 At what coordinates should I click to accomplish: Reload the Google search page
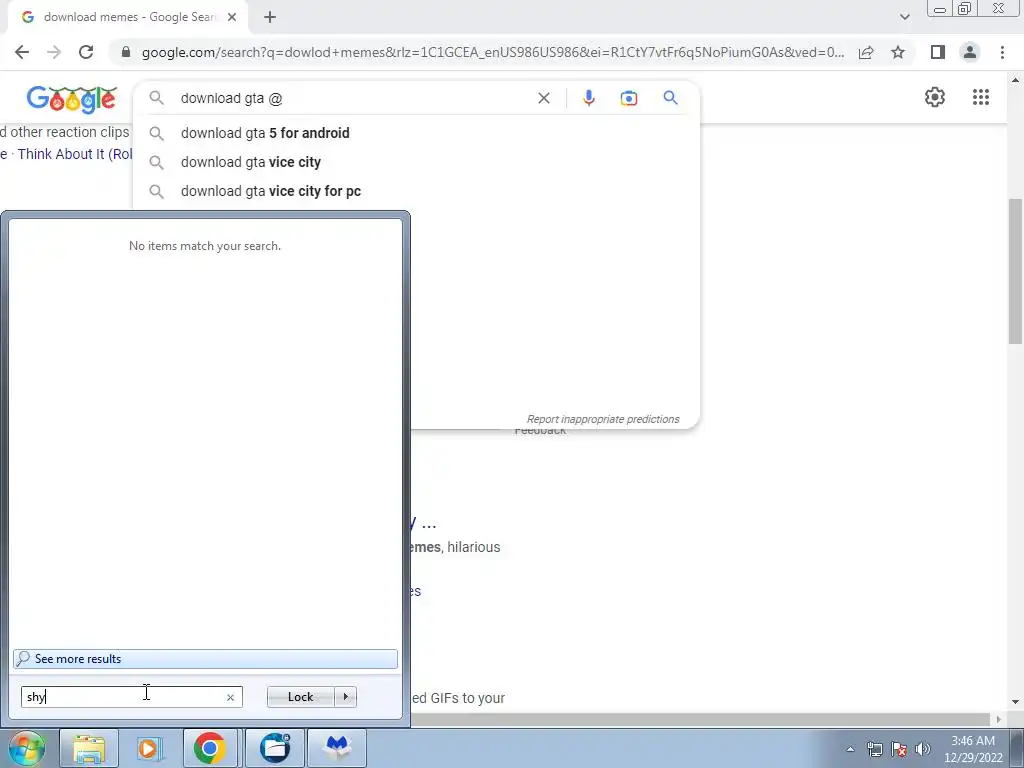tap(86, 52)
